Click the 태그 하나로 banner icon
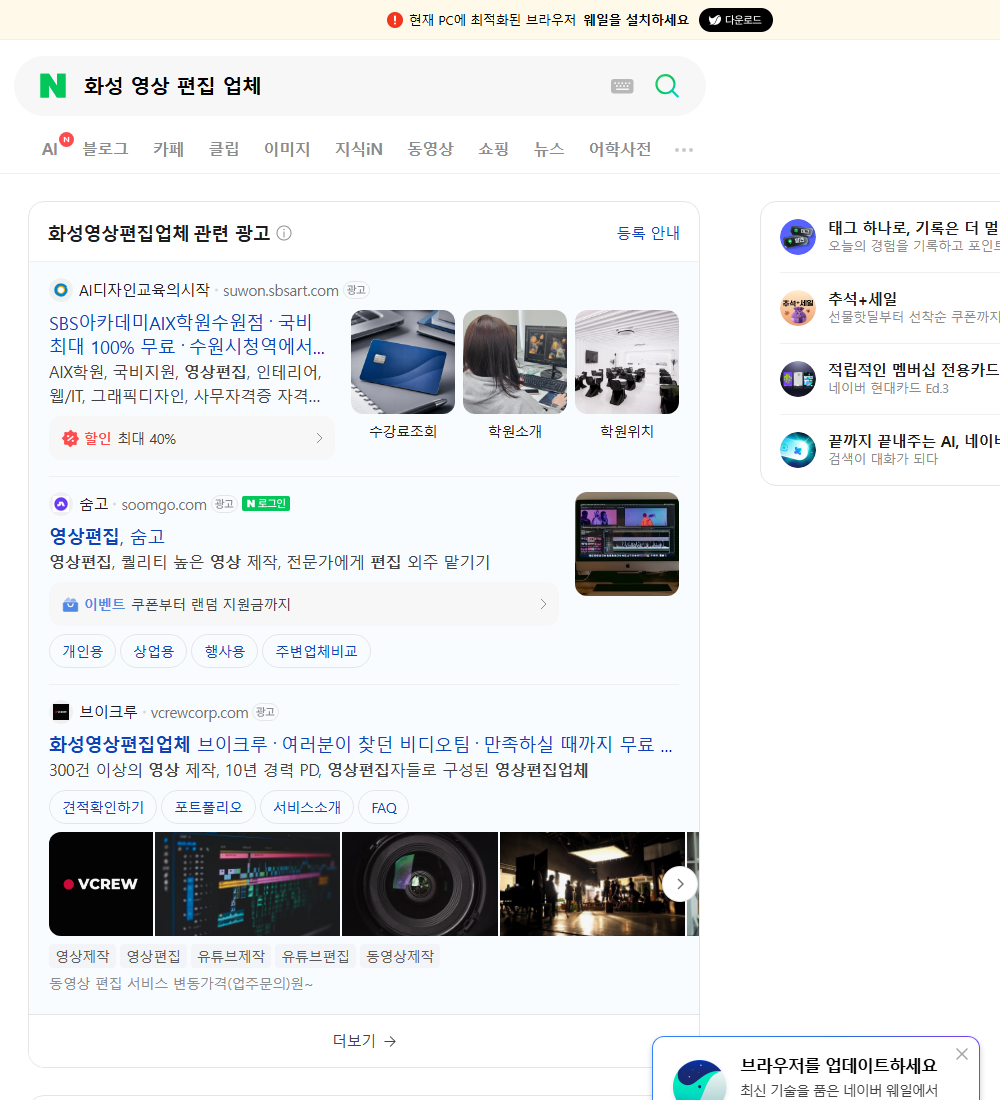Image resolution: width=1000 pixels, height=1100 pixels. pos(798,236)
